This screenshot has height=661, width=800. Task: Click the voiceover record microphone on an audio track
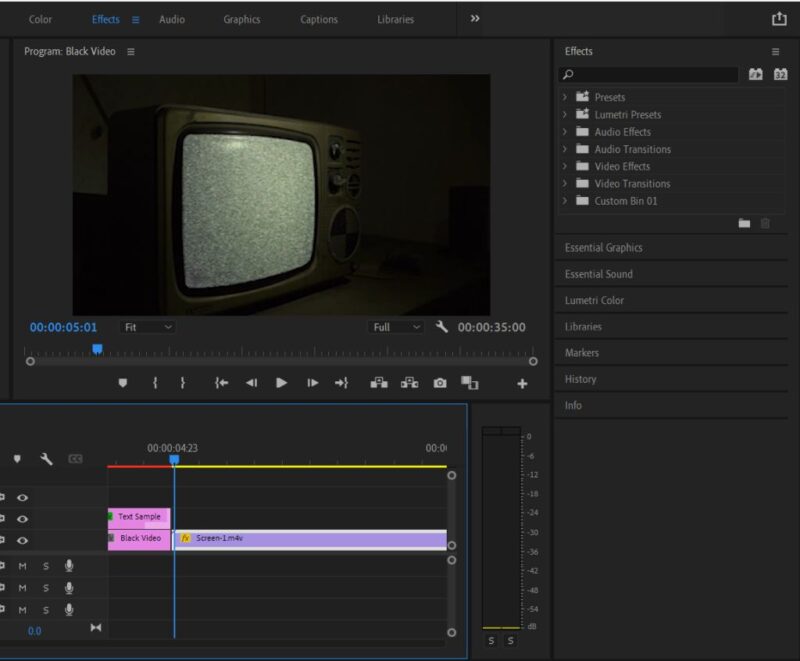tap(69, 567)
